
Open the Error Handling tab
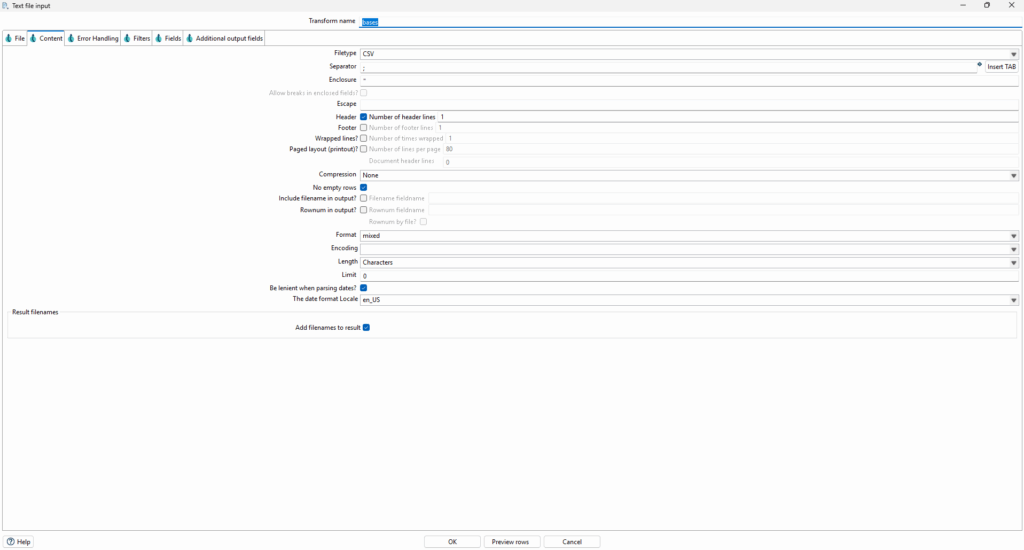click(93, 39)
